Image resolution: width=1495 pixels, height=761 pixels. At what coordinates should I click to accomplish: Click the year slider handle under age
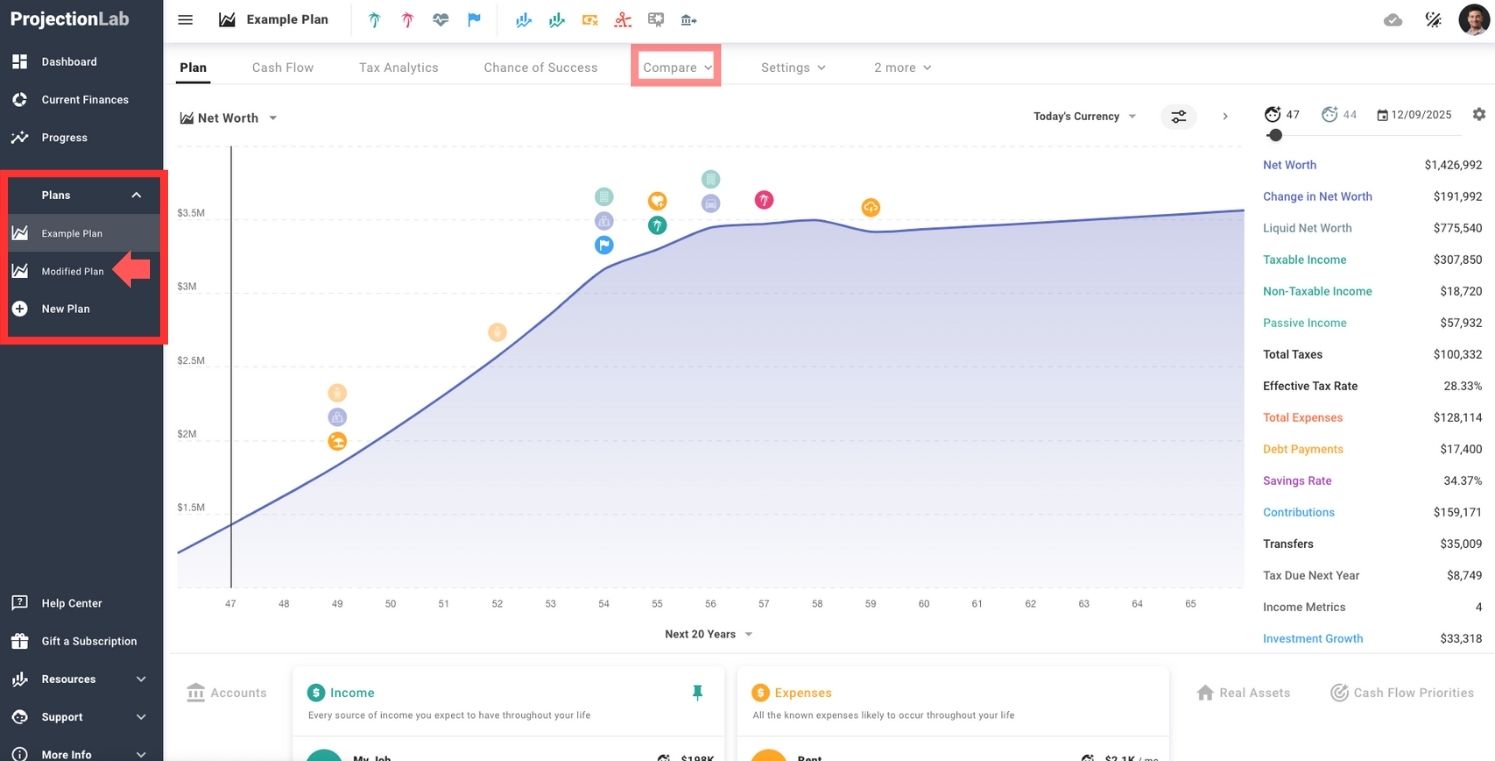click(x=1275, y=135)
